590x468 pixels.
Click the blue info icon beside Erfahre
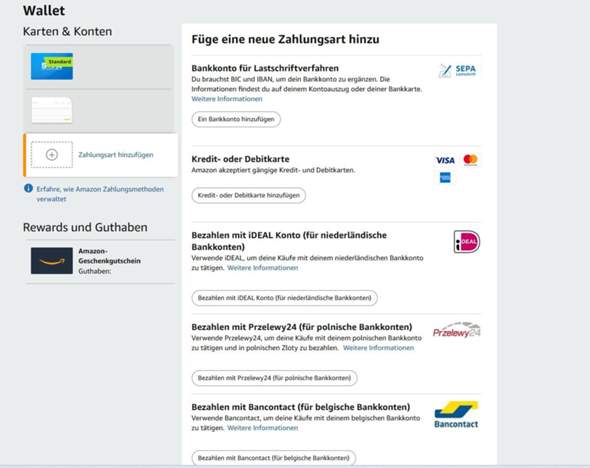28,188
